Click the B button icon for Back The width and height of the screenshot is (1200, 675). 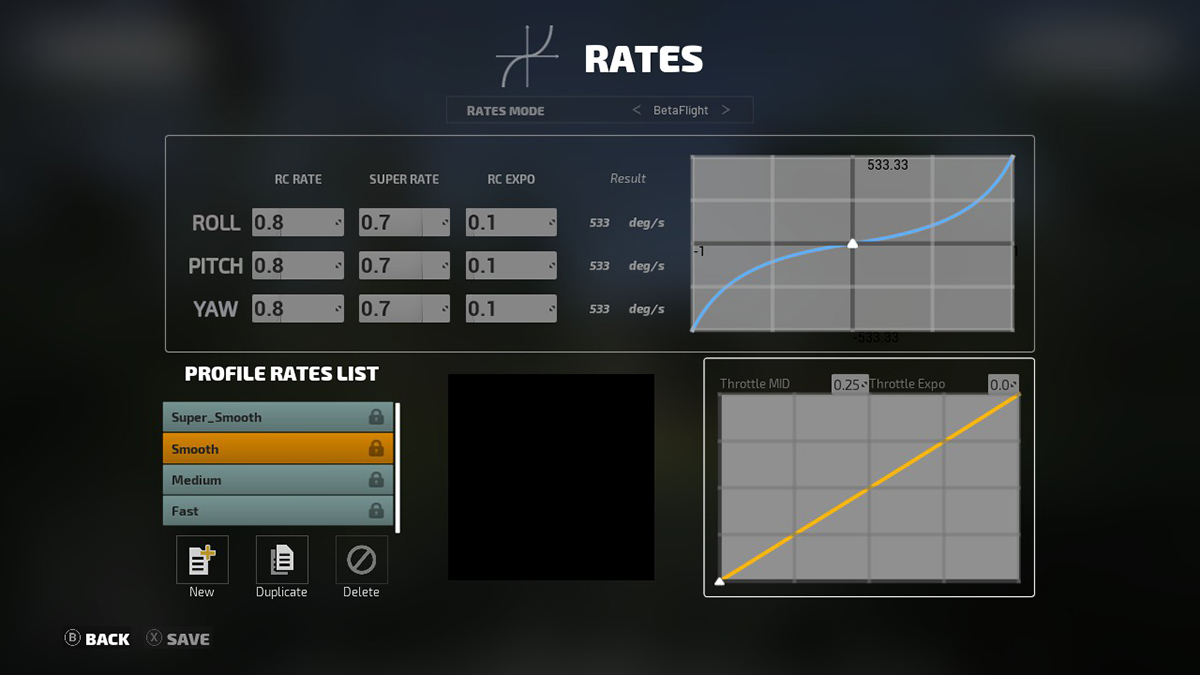(x=72, y=638)
